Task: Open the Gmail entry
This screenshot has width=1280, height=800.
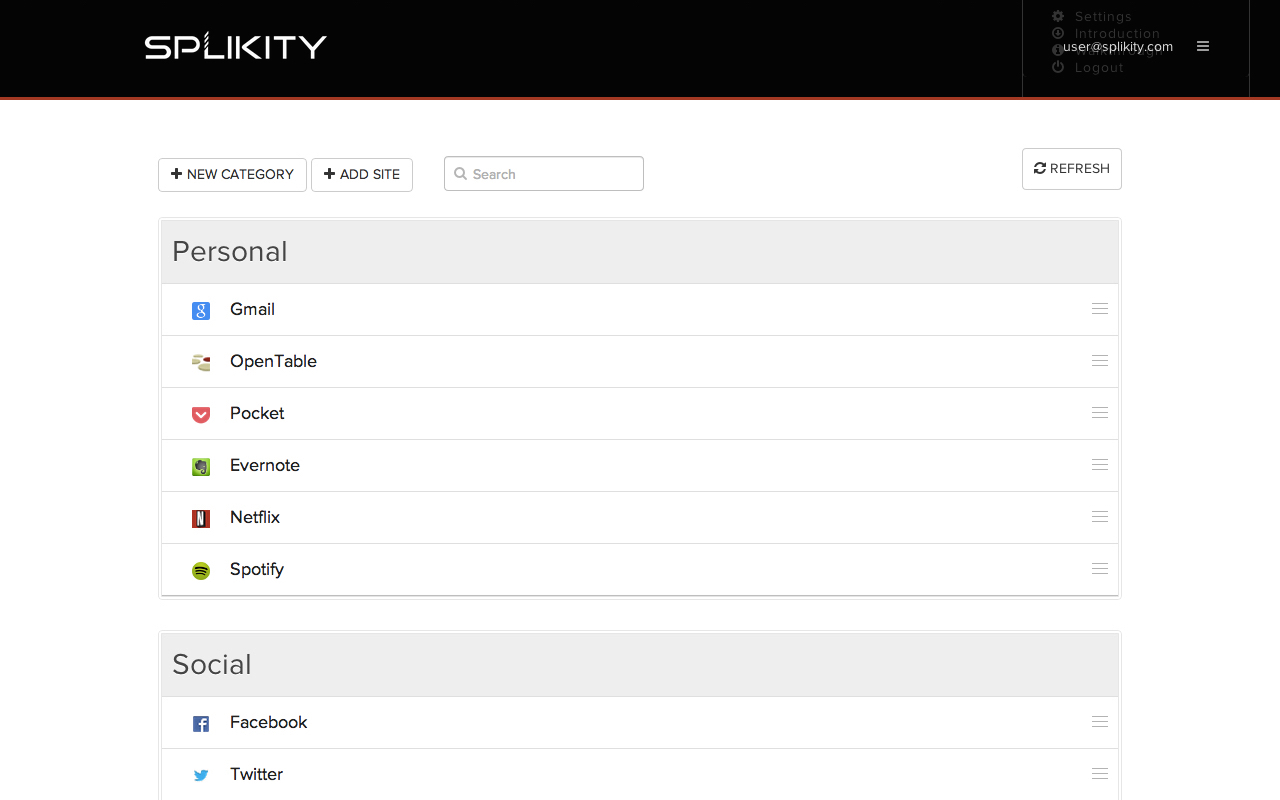Action: [x=252, y=310]
